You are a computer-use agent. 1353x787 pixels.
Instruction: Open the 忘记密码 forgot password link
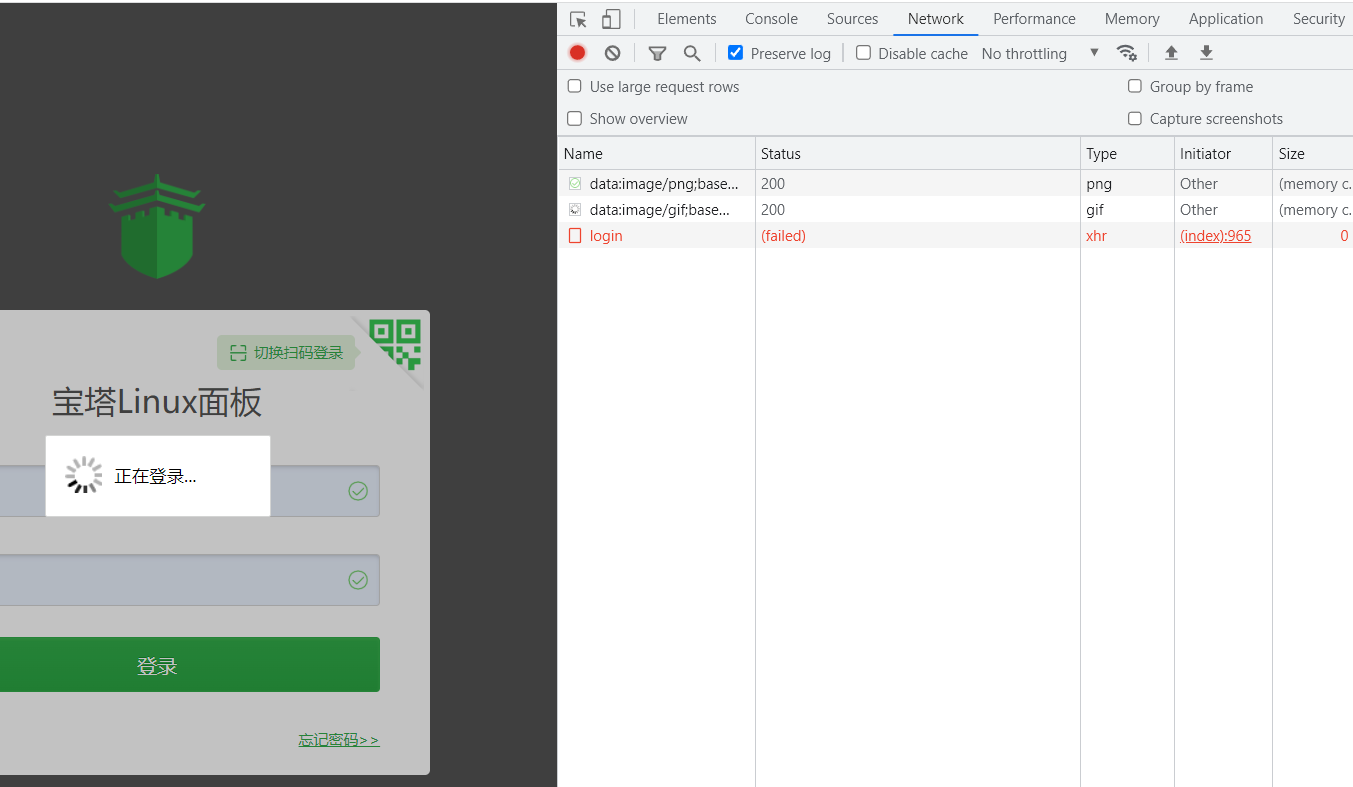339,740
